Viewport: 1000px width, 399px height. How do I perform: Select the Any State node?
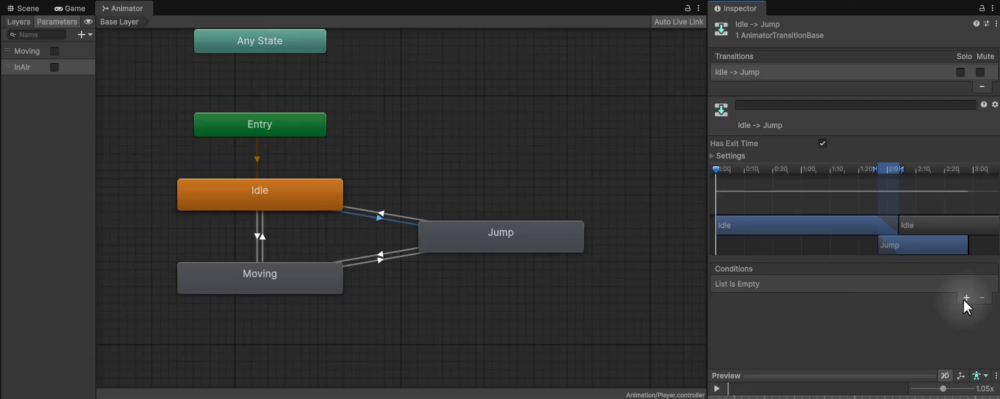point(260,41)
